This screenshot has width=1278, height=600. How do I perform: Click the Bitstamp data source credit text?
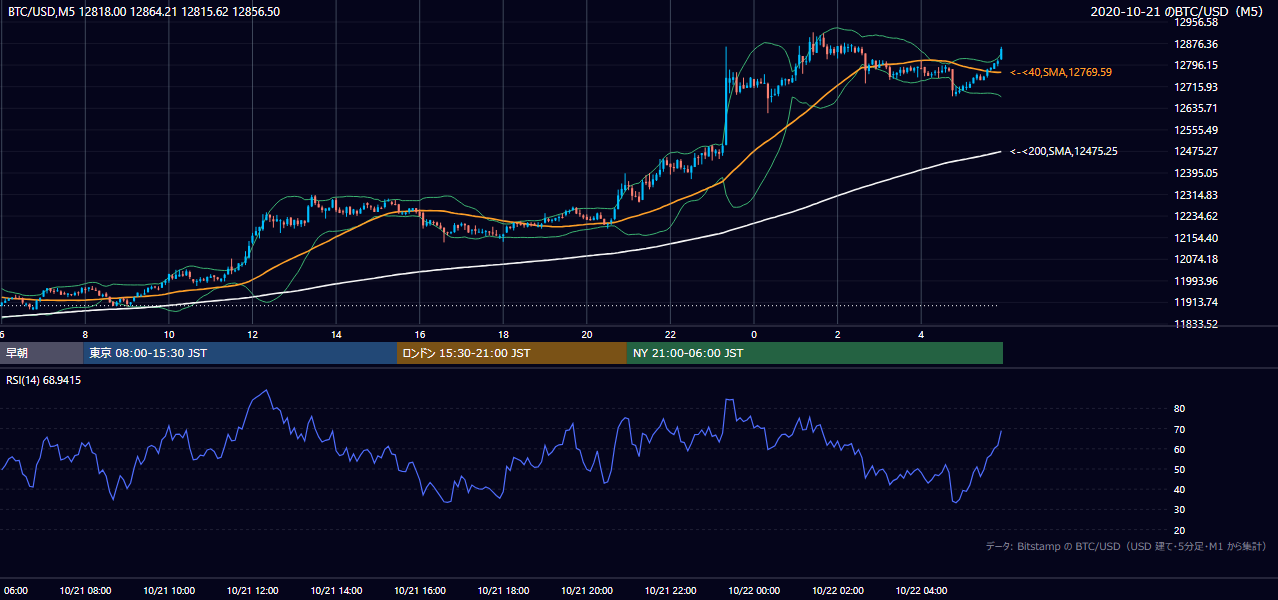[1126, 546]
